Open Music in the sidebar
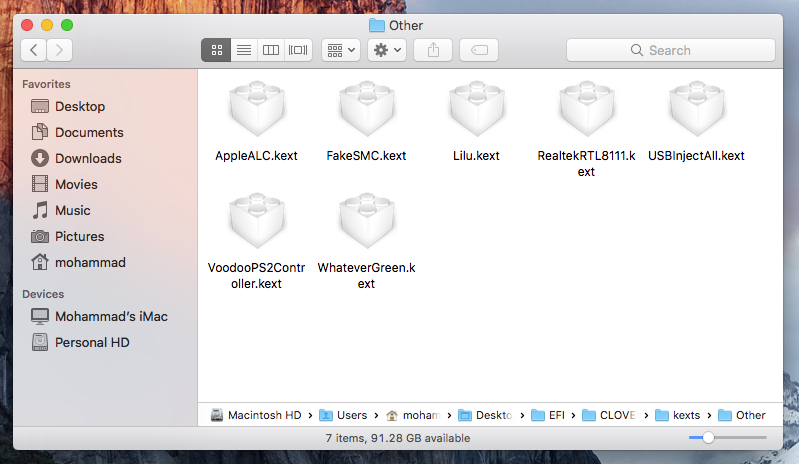This screenshot has height=464, width=799. coord(61,210)
